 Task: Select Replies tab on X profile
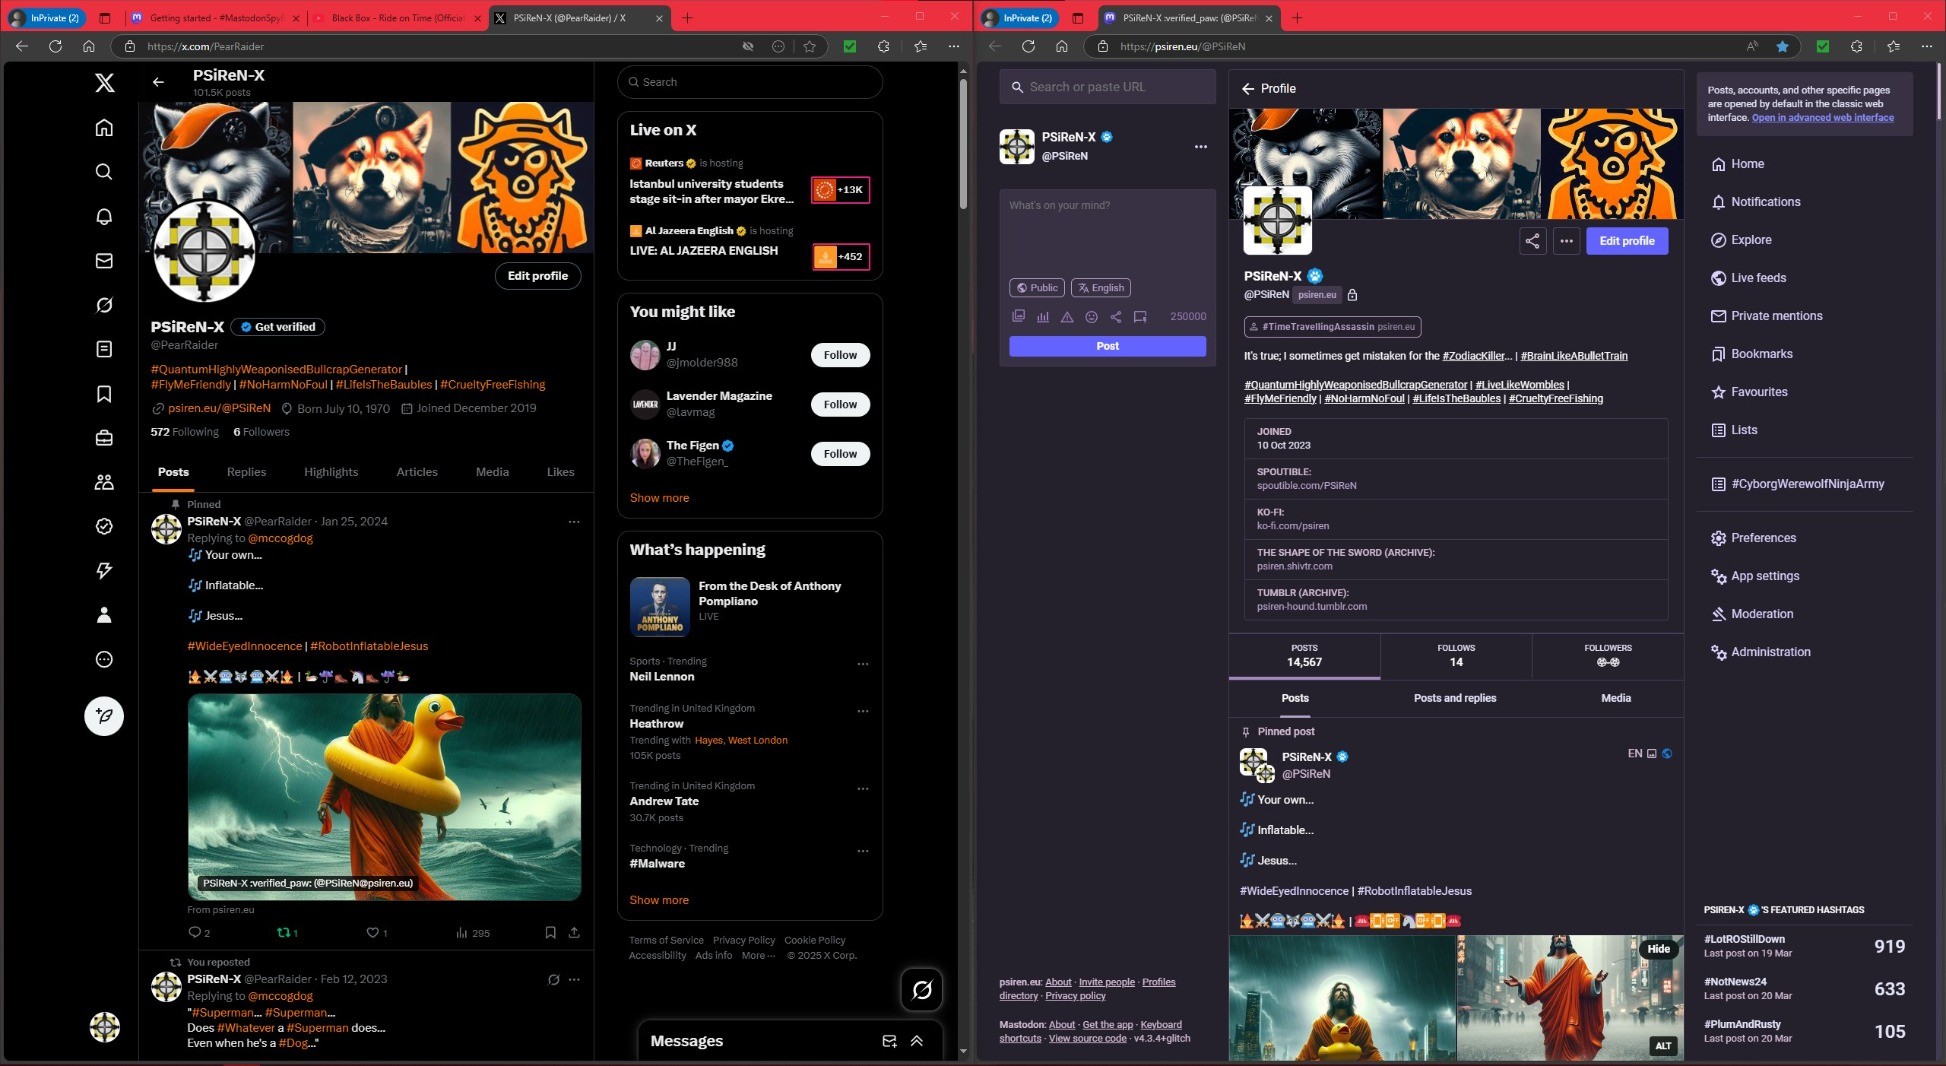tap(246, 472)
